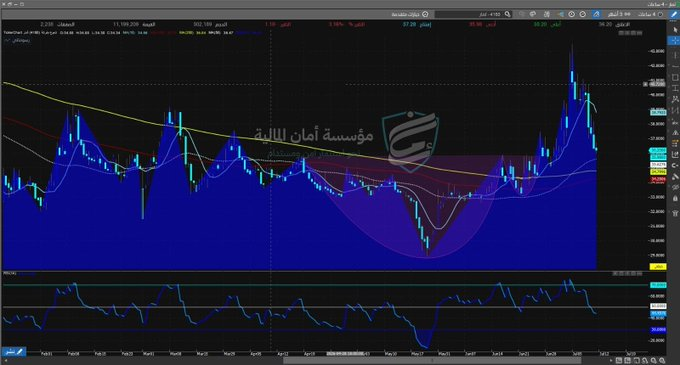The height and width of the screenshot is (365, 680).
Task: Click the horizontal scrollbar thumb under chart
Action: [432, 361]
